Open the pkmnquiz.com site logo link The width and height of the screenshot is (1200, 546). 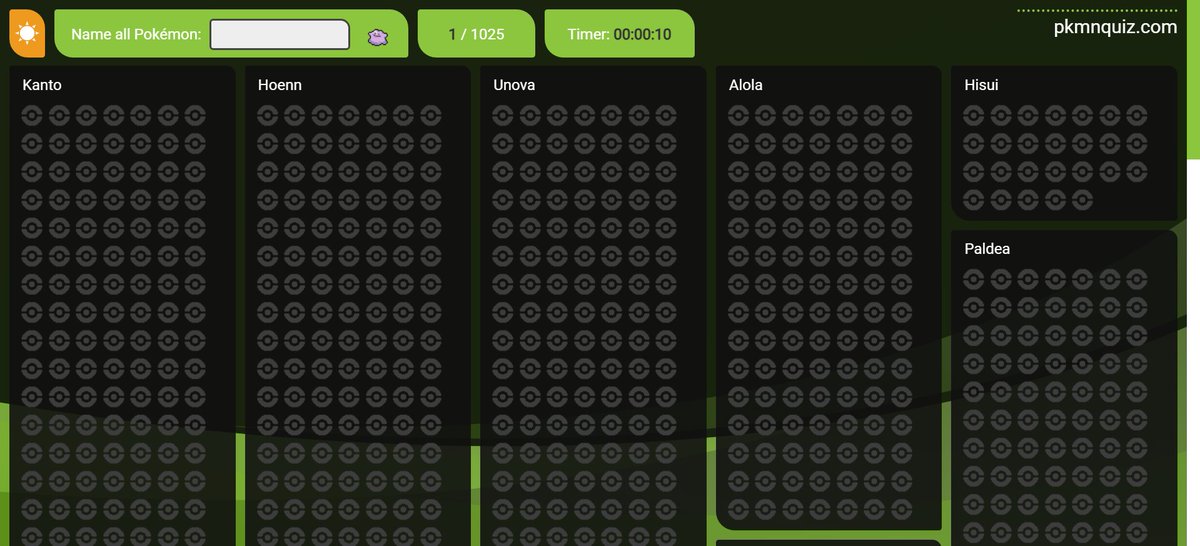point(1115,27)
